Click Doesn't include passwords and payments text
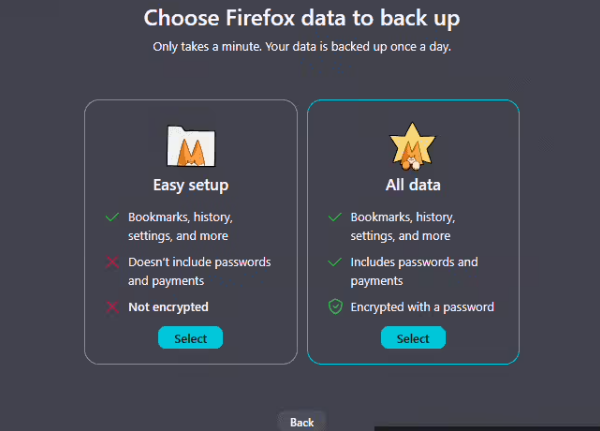The width and height of the screenshot is (600, 431). click(199, 271)
